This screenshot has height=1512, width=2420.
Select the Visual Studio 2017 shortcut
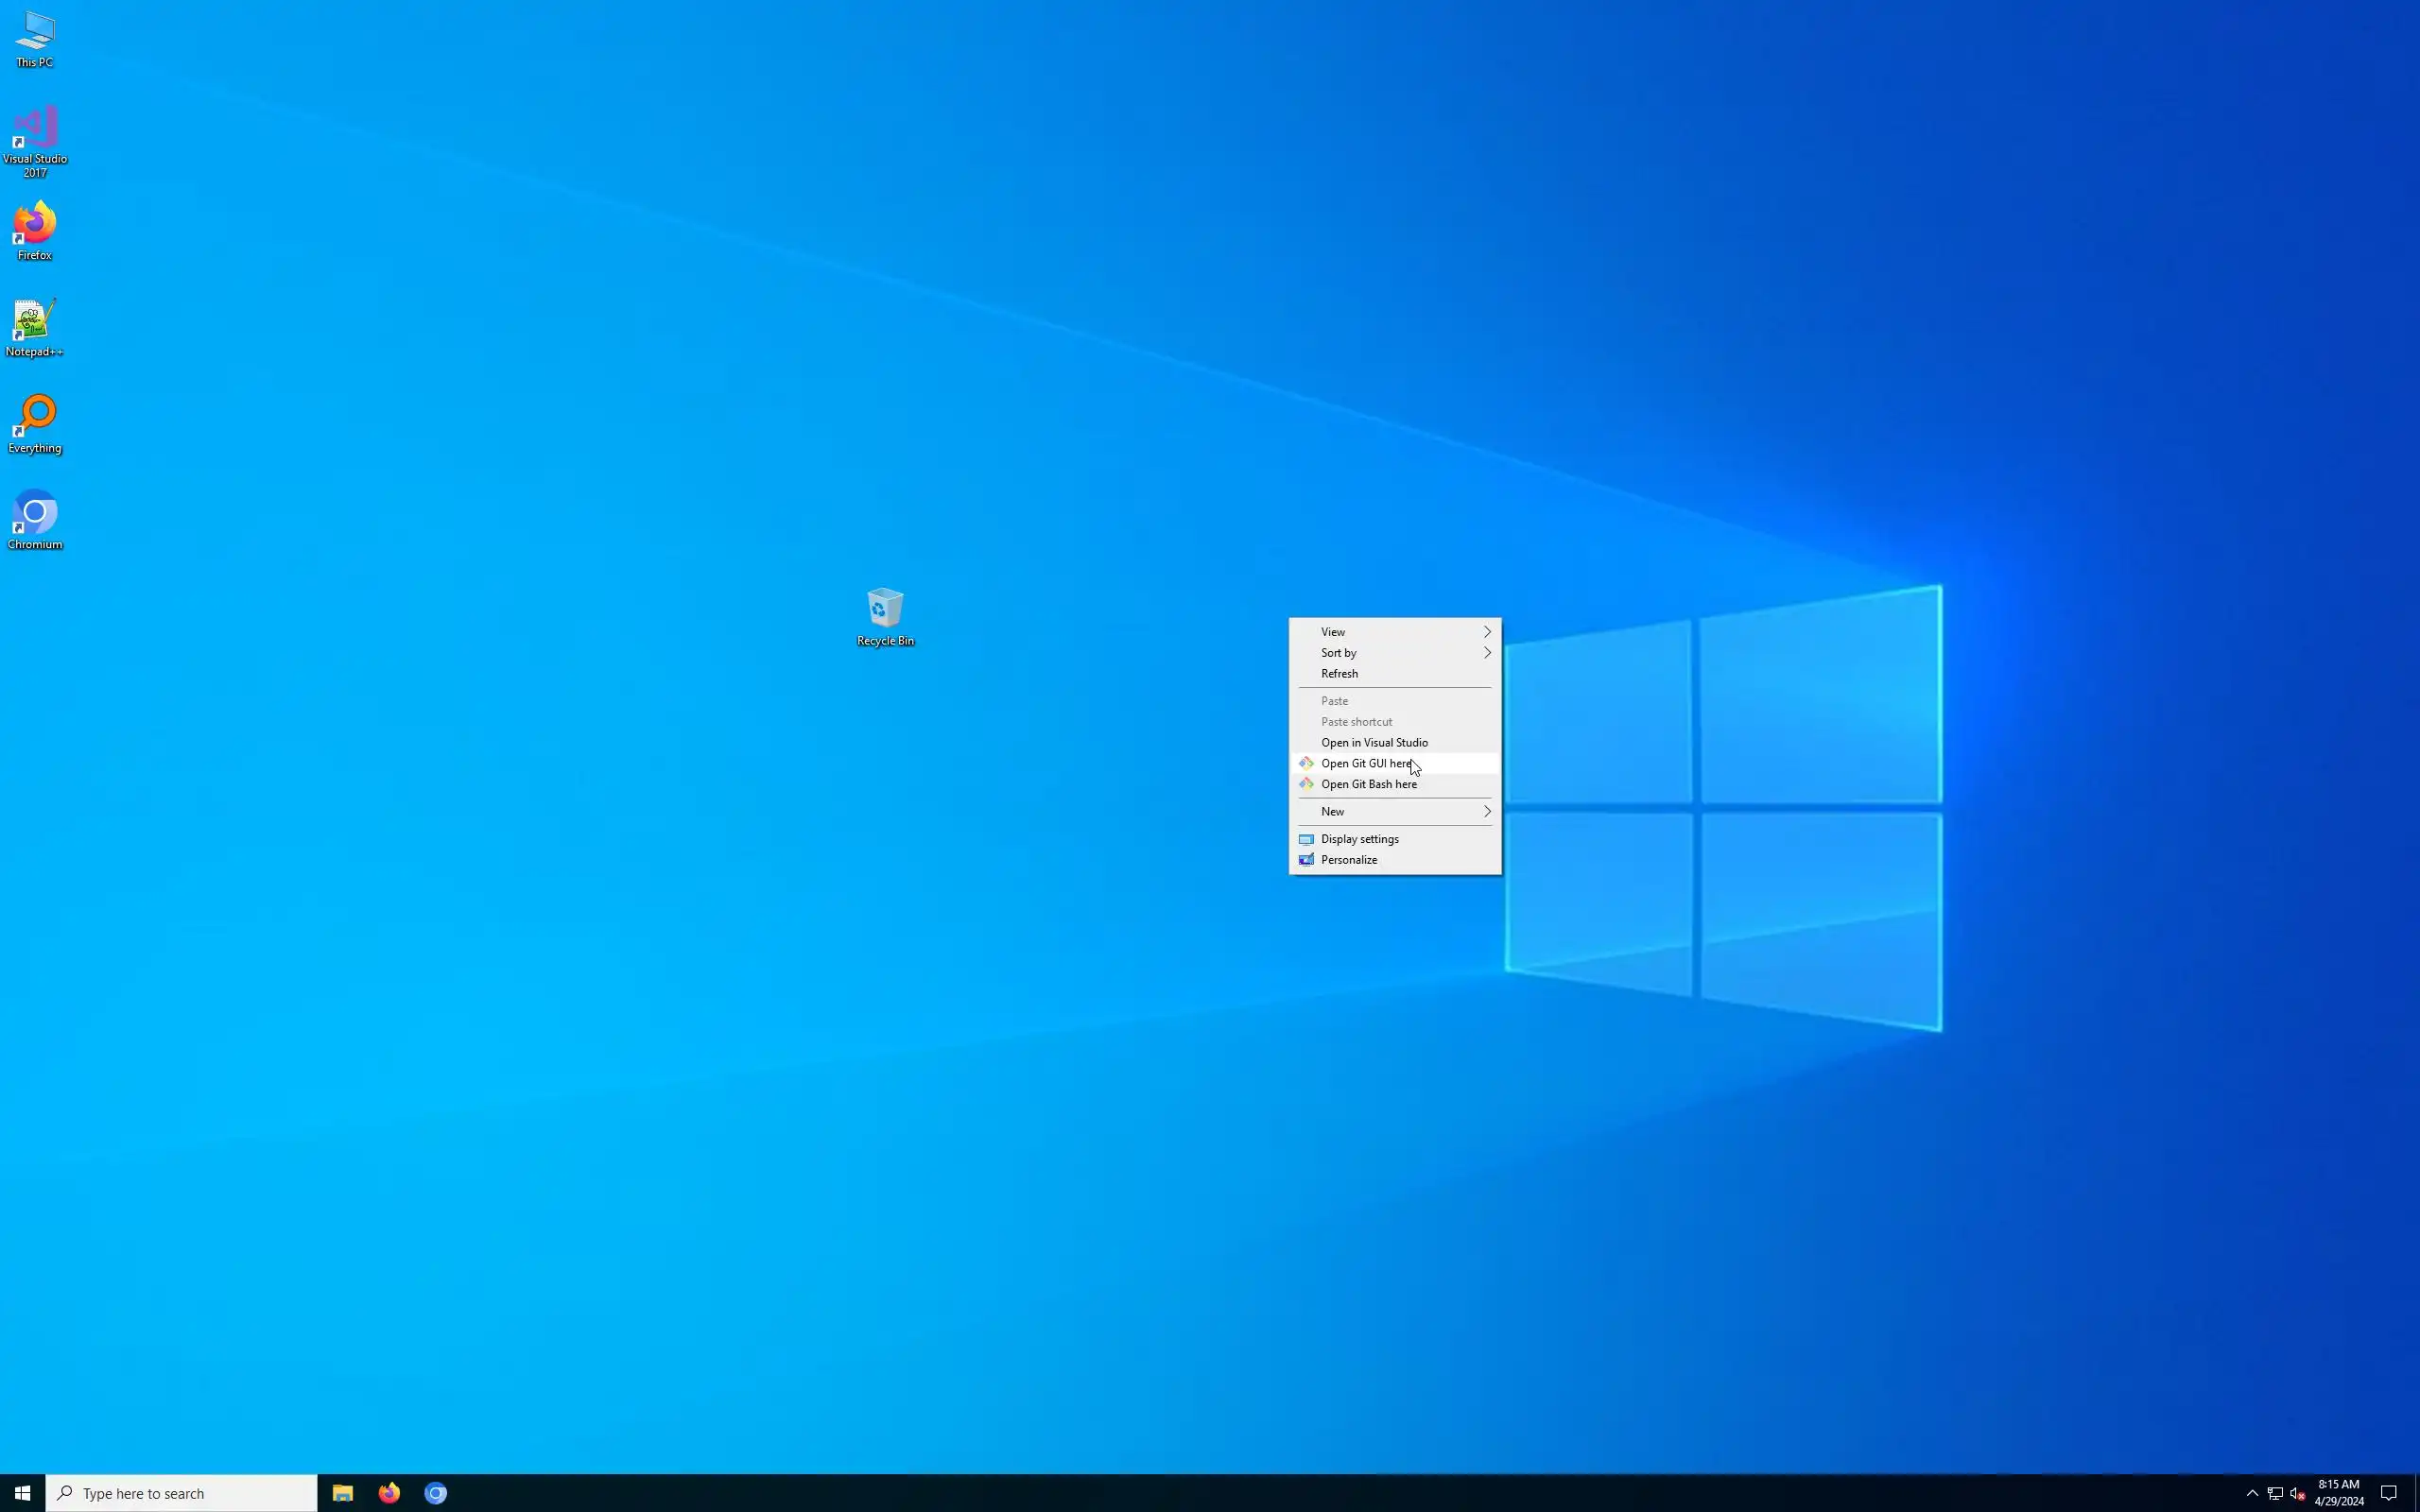[x=34, y=140]
